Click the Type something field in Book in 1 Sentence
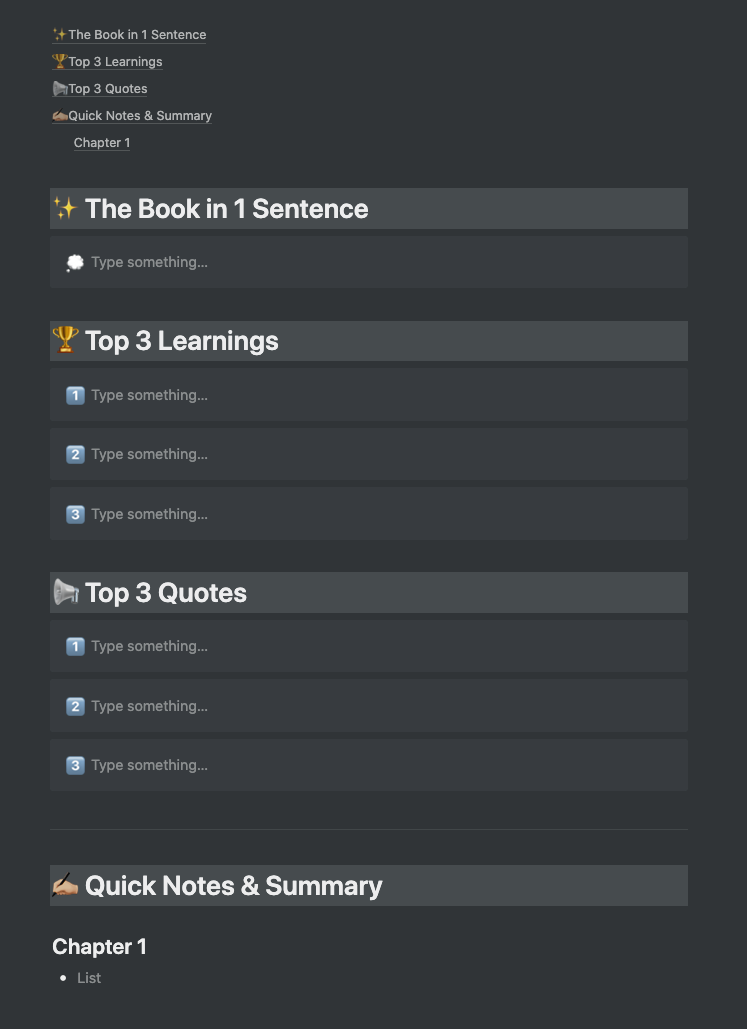This screenshot has height=1029, width=747. 149,261
